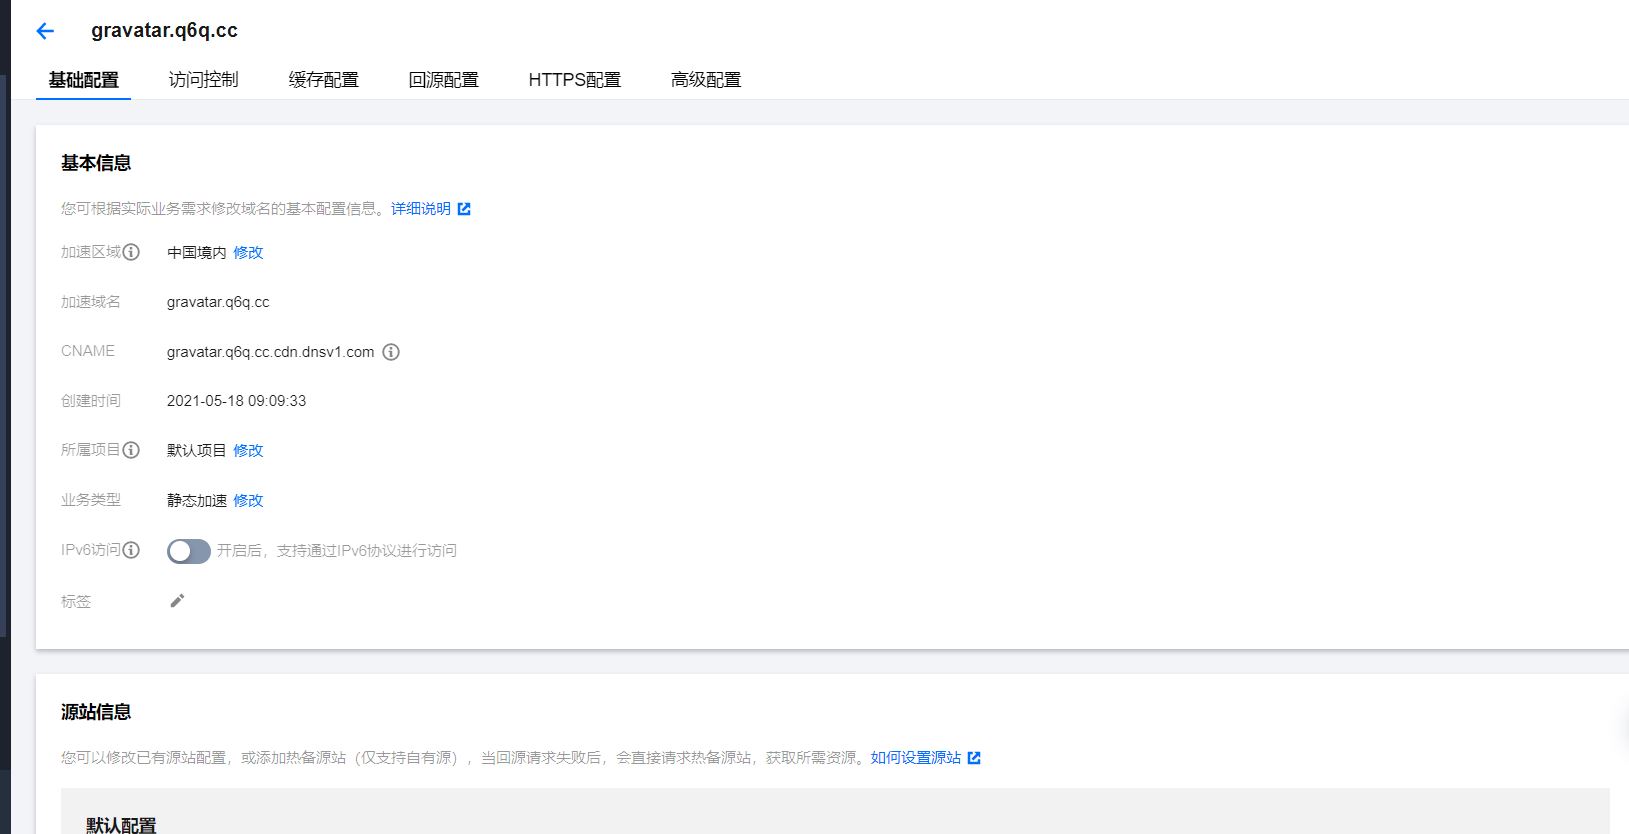
Task: Switch to the 访问控制 tab
Action: 203,80
